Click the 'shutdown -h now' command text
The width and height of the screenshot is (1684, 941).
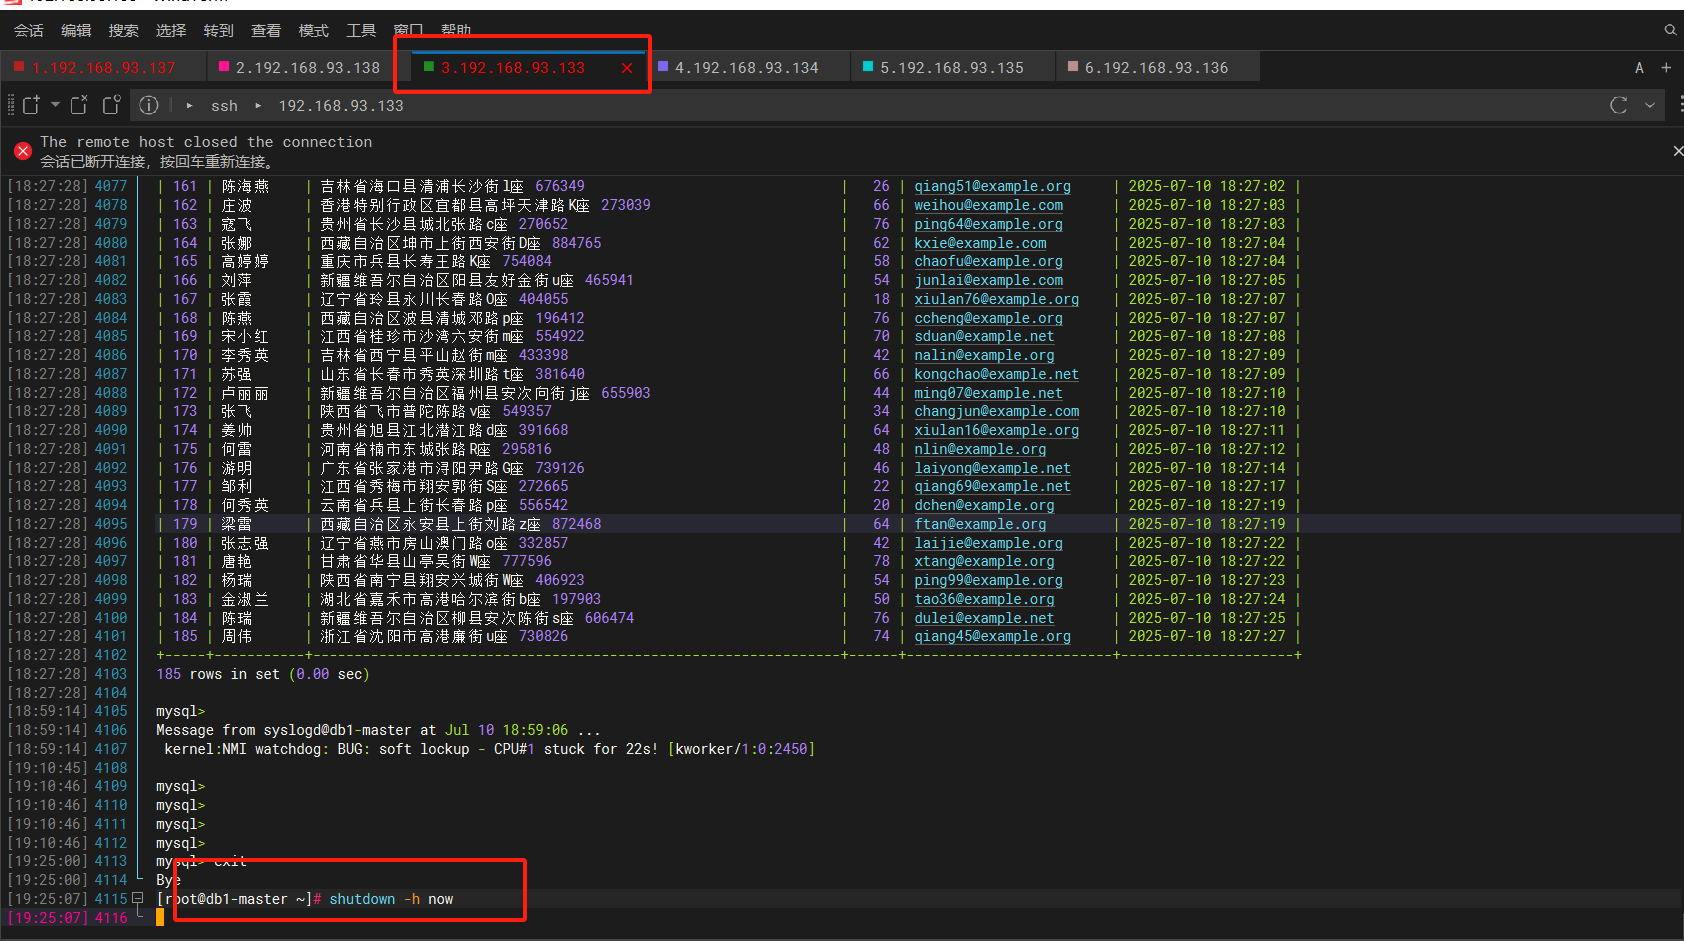pos(391,899)
